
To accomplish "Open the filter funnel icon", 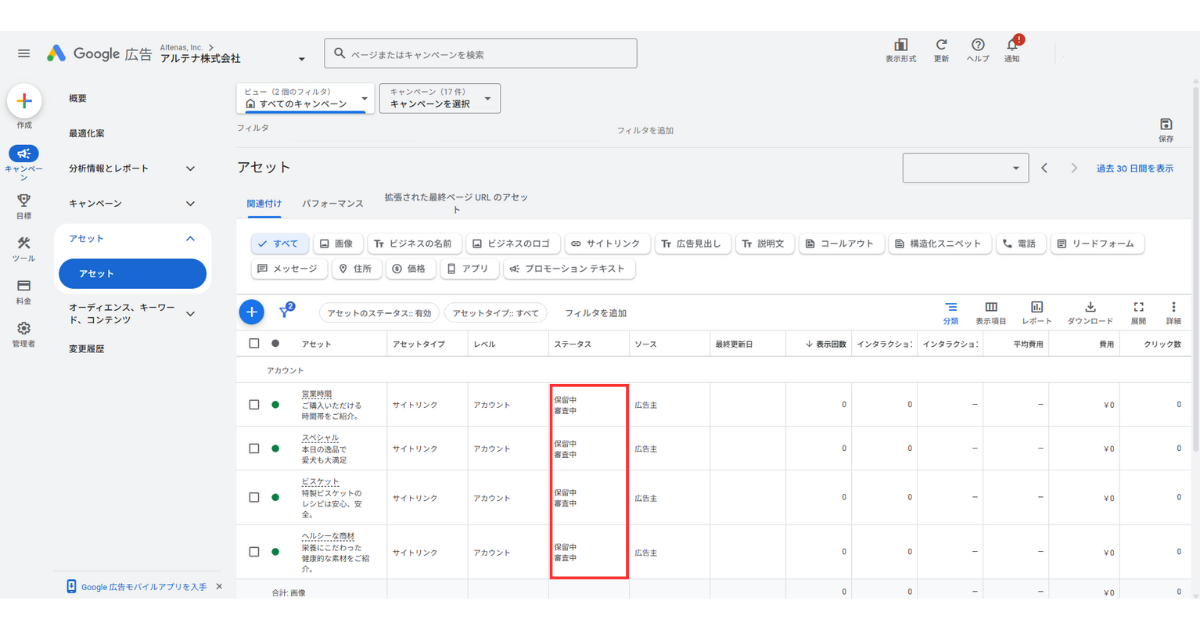I will 285,311.
